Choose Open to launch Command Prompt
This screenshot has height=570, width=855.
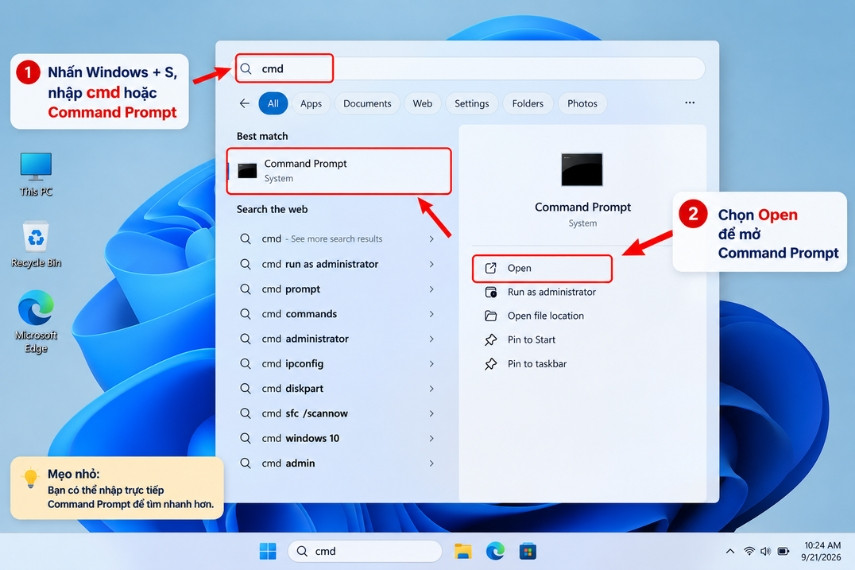click(x=542, y=268)
